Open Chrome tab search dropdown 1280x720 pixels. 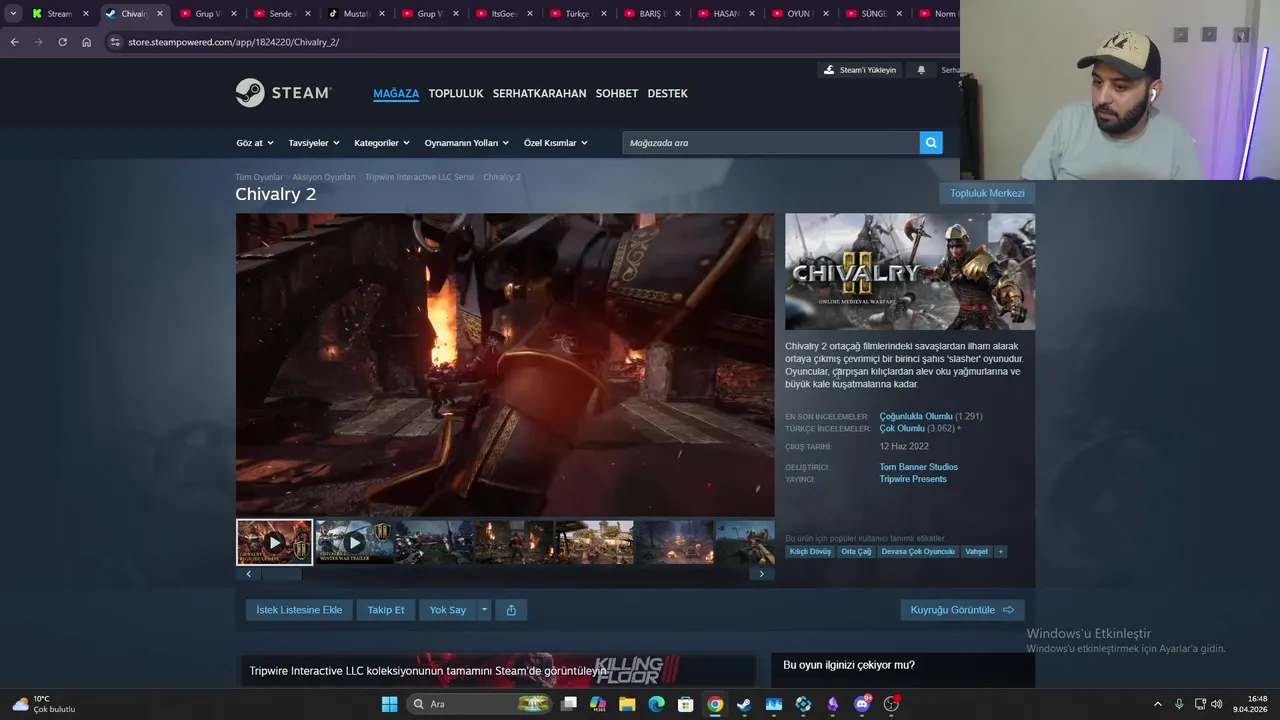click(x=13, y=14)
